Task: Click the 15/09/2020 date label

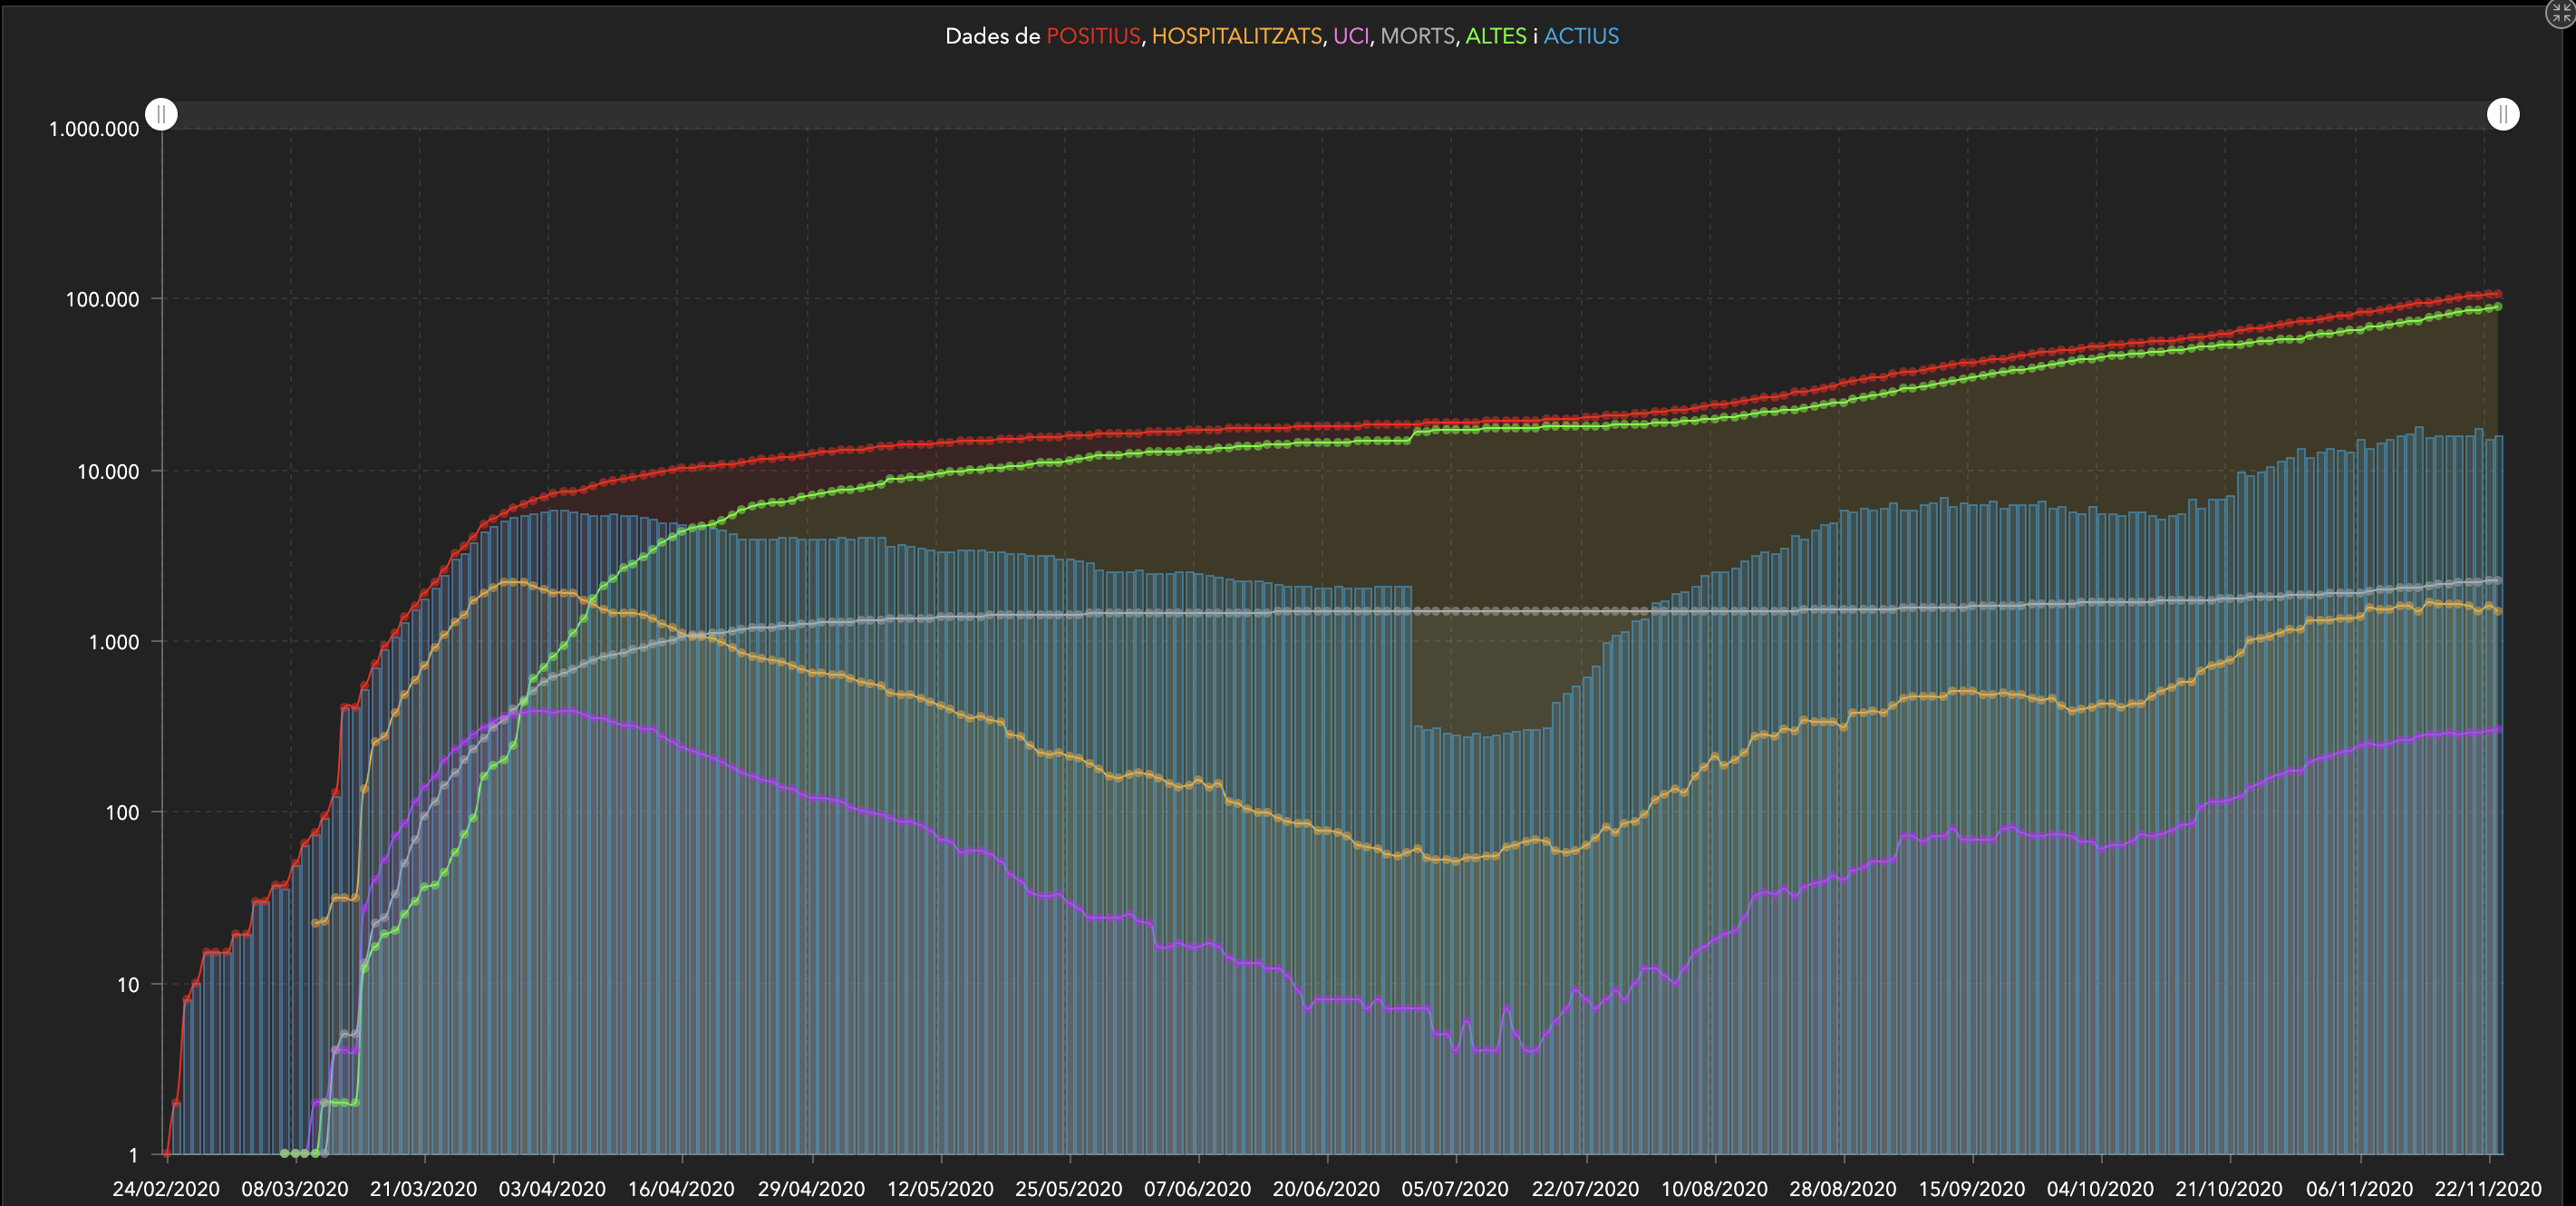Action: (x=1972, y=1189)
